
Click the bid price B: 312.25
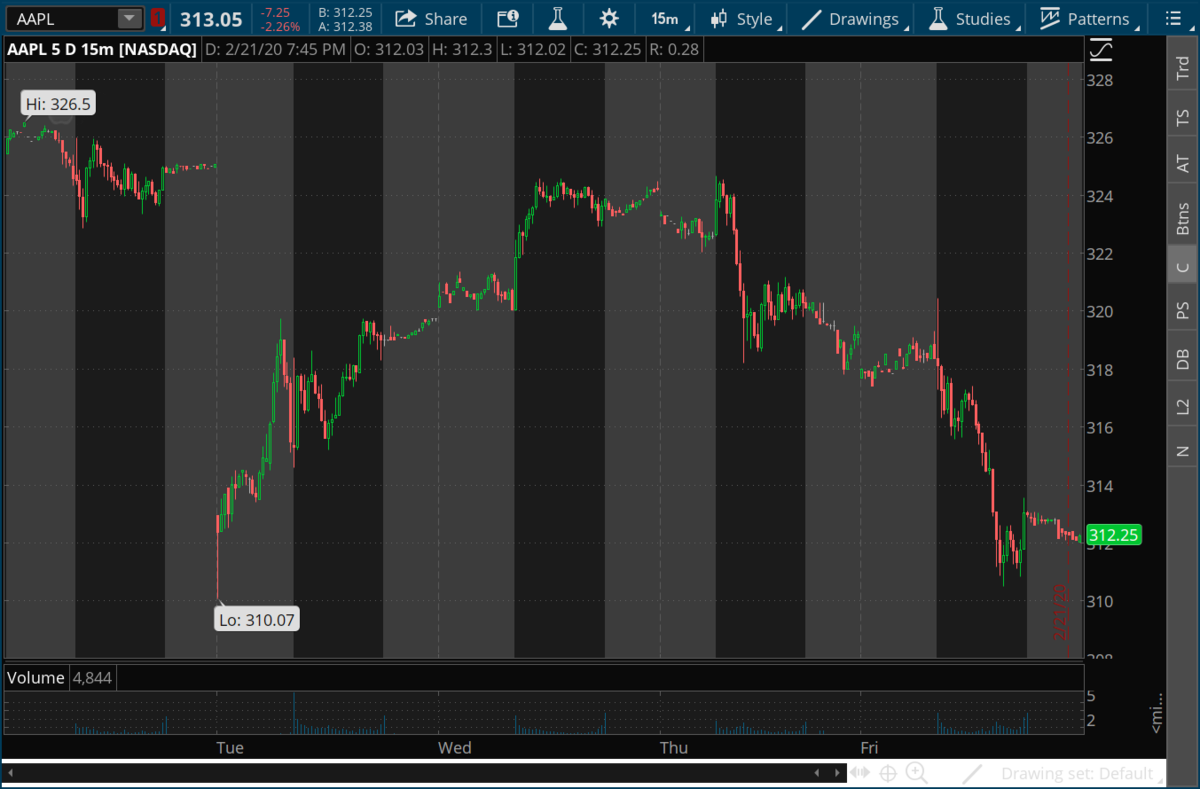[x=345, y=12]
